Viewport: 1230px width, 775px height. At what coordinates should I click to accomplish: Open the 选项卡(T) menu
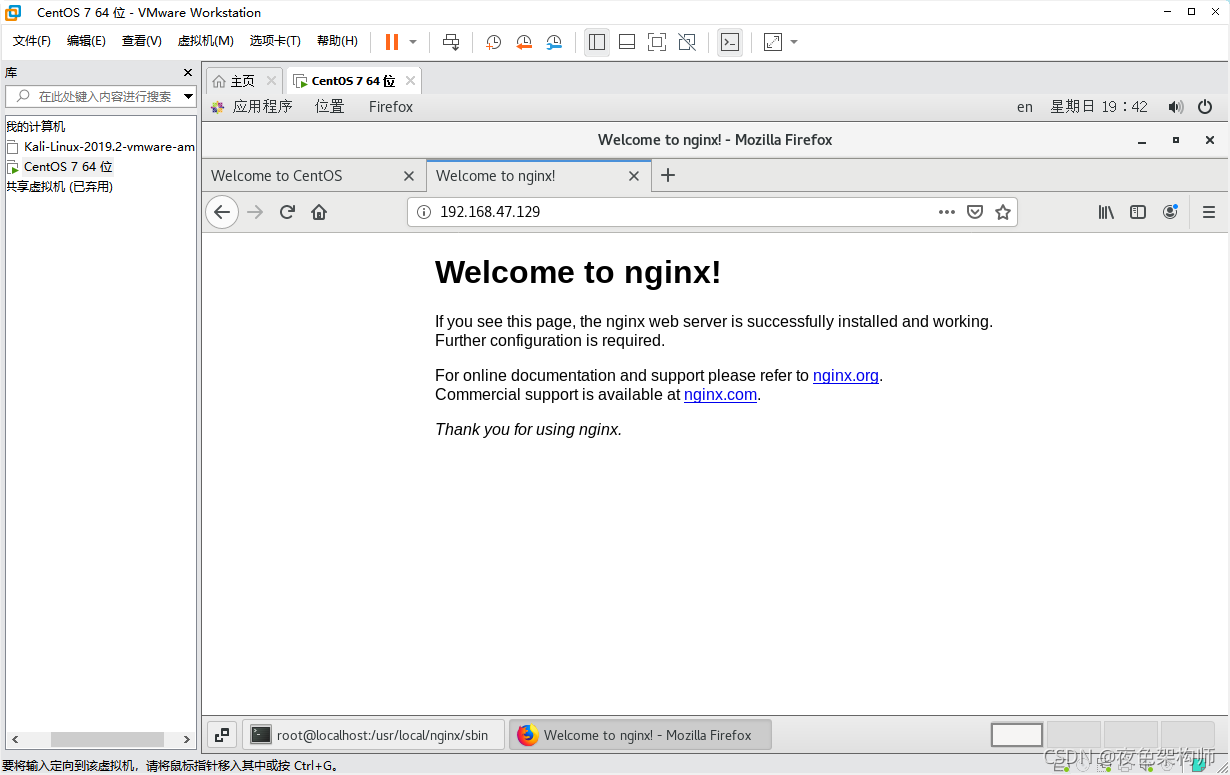pyautogui.click(x=275, y=41)
